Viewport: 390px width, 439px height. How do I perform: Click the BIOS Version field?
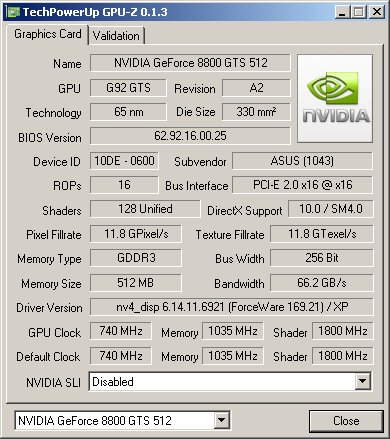click(190, 136)
